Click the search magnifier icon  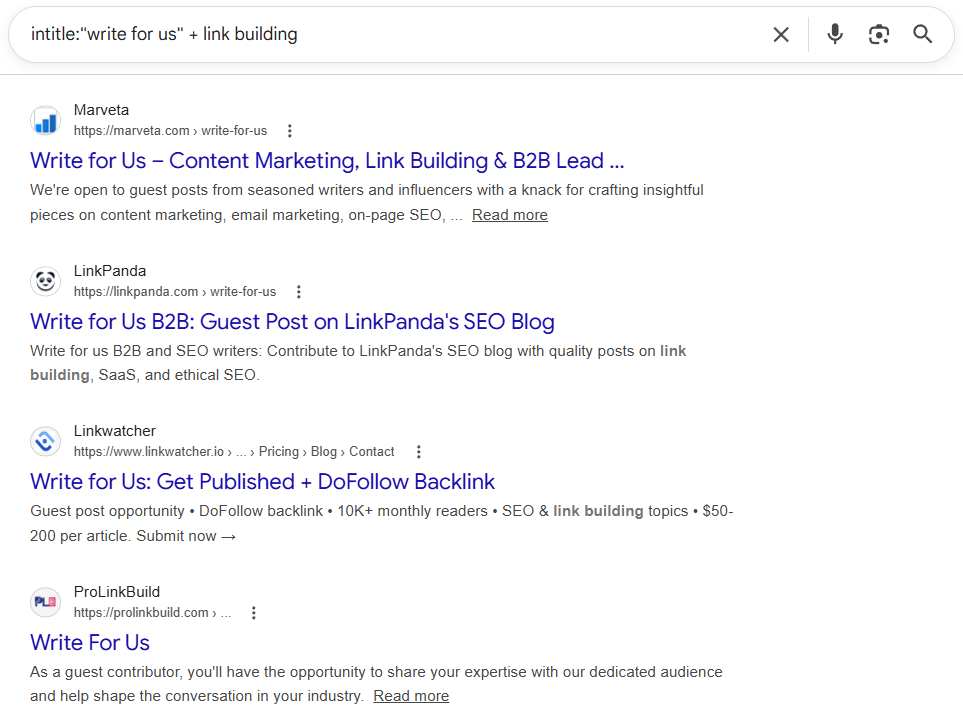[922, 33]
